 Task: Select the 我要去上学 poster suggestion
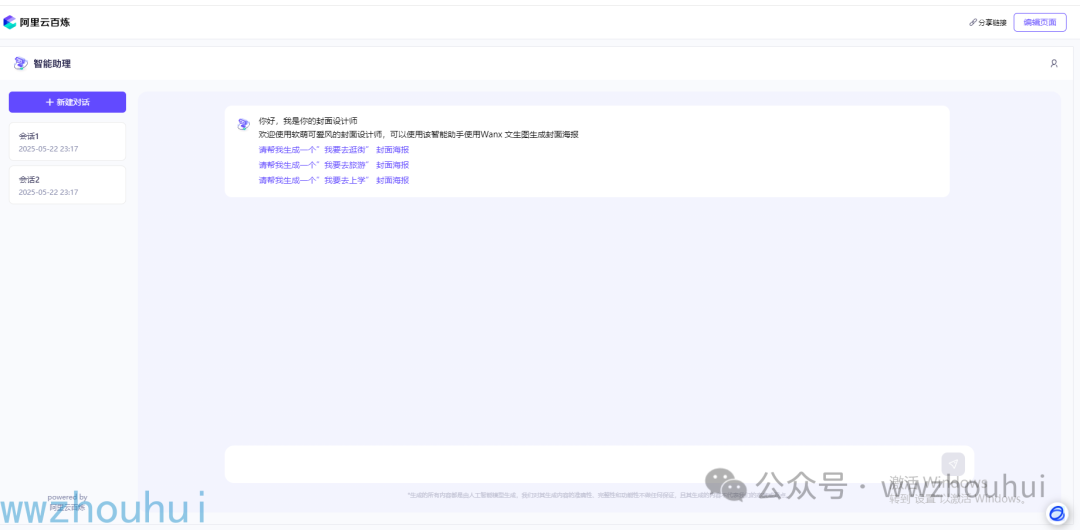click(334, 180)
